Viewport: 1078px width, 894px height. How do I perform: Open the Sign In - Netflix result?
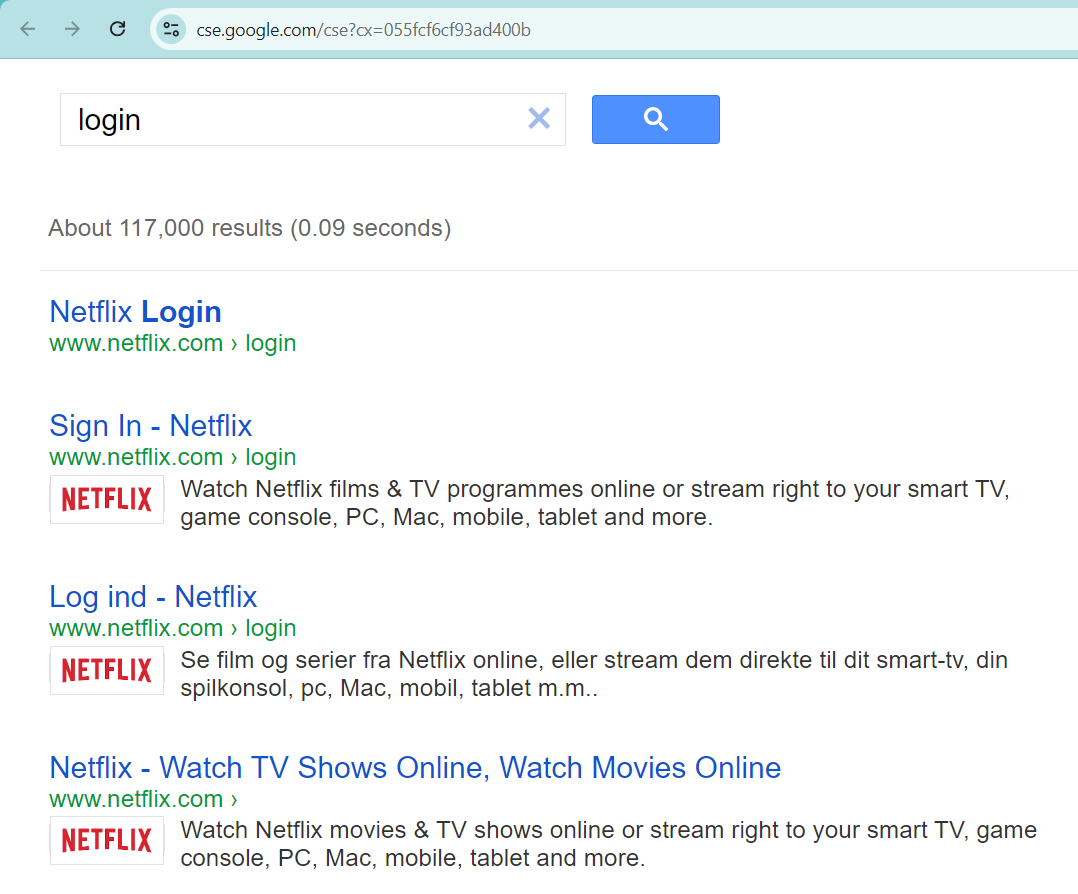(x=150, y=425)
